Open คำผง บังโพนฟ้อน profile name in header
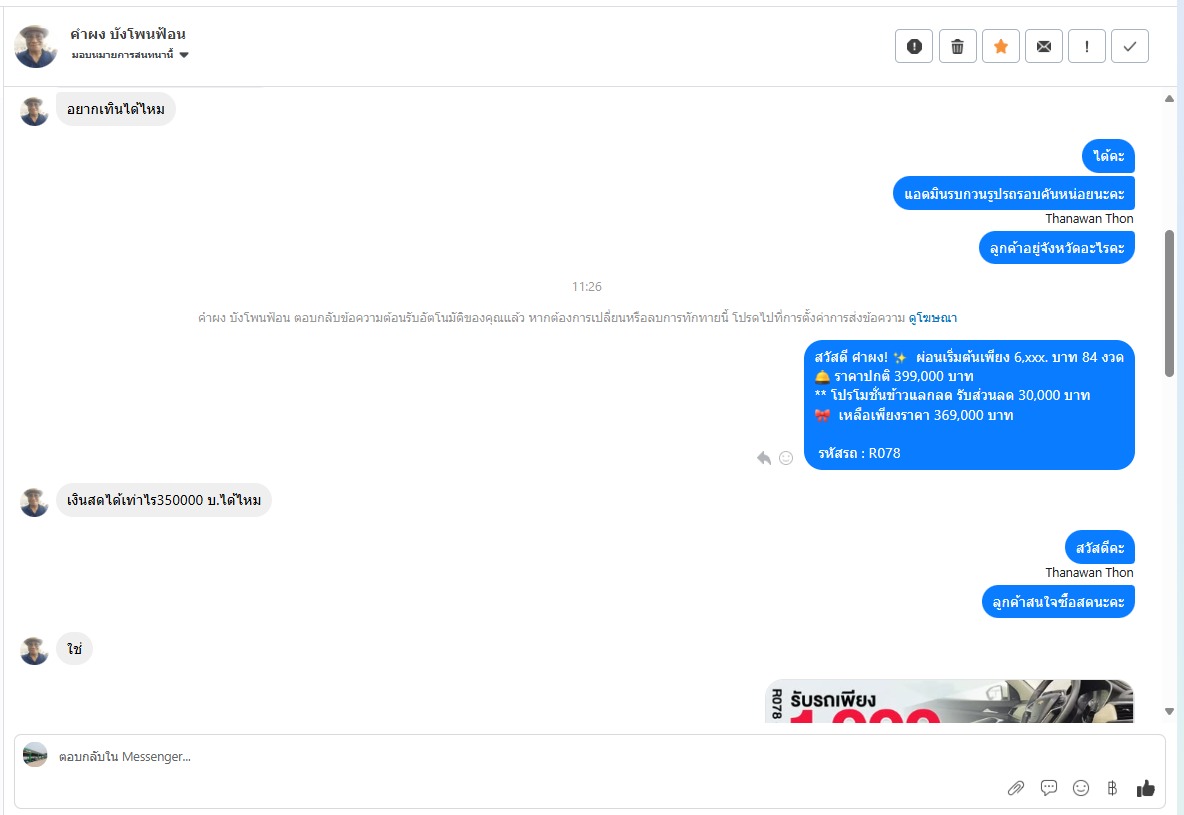Screen dimensions: 1184x815 pyautogui.click(x=128, y=34)
